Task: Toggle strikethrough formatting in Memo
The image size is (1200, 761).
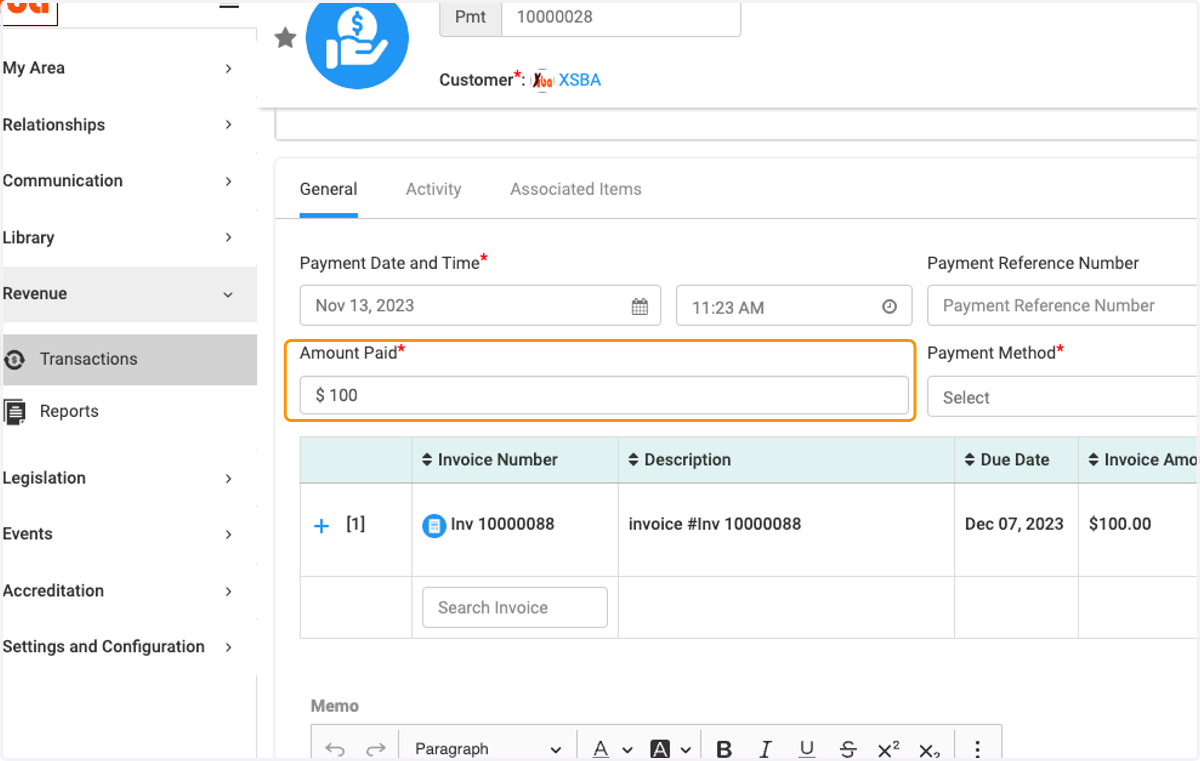Action: click(848, 749)
